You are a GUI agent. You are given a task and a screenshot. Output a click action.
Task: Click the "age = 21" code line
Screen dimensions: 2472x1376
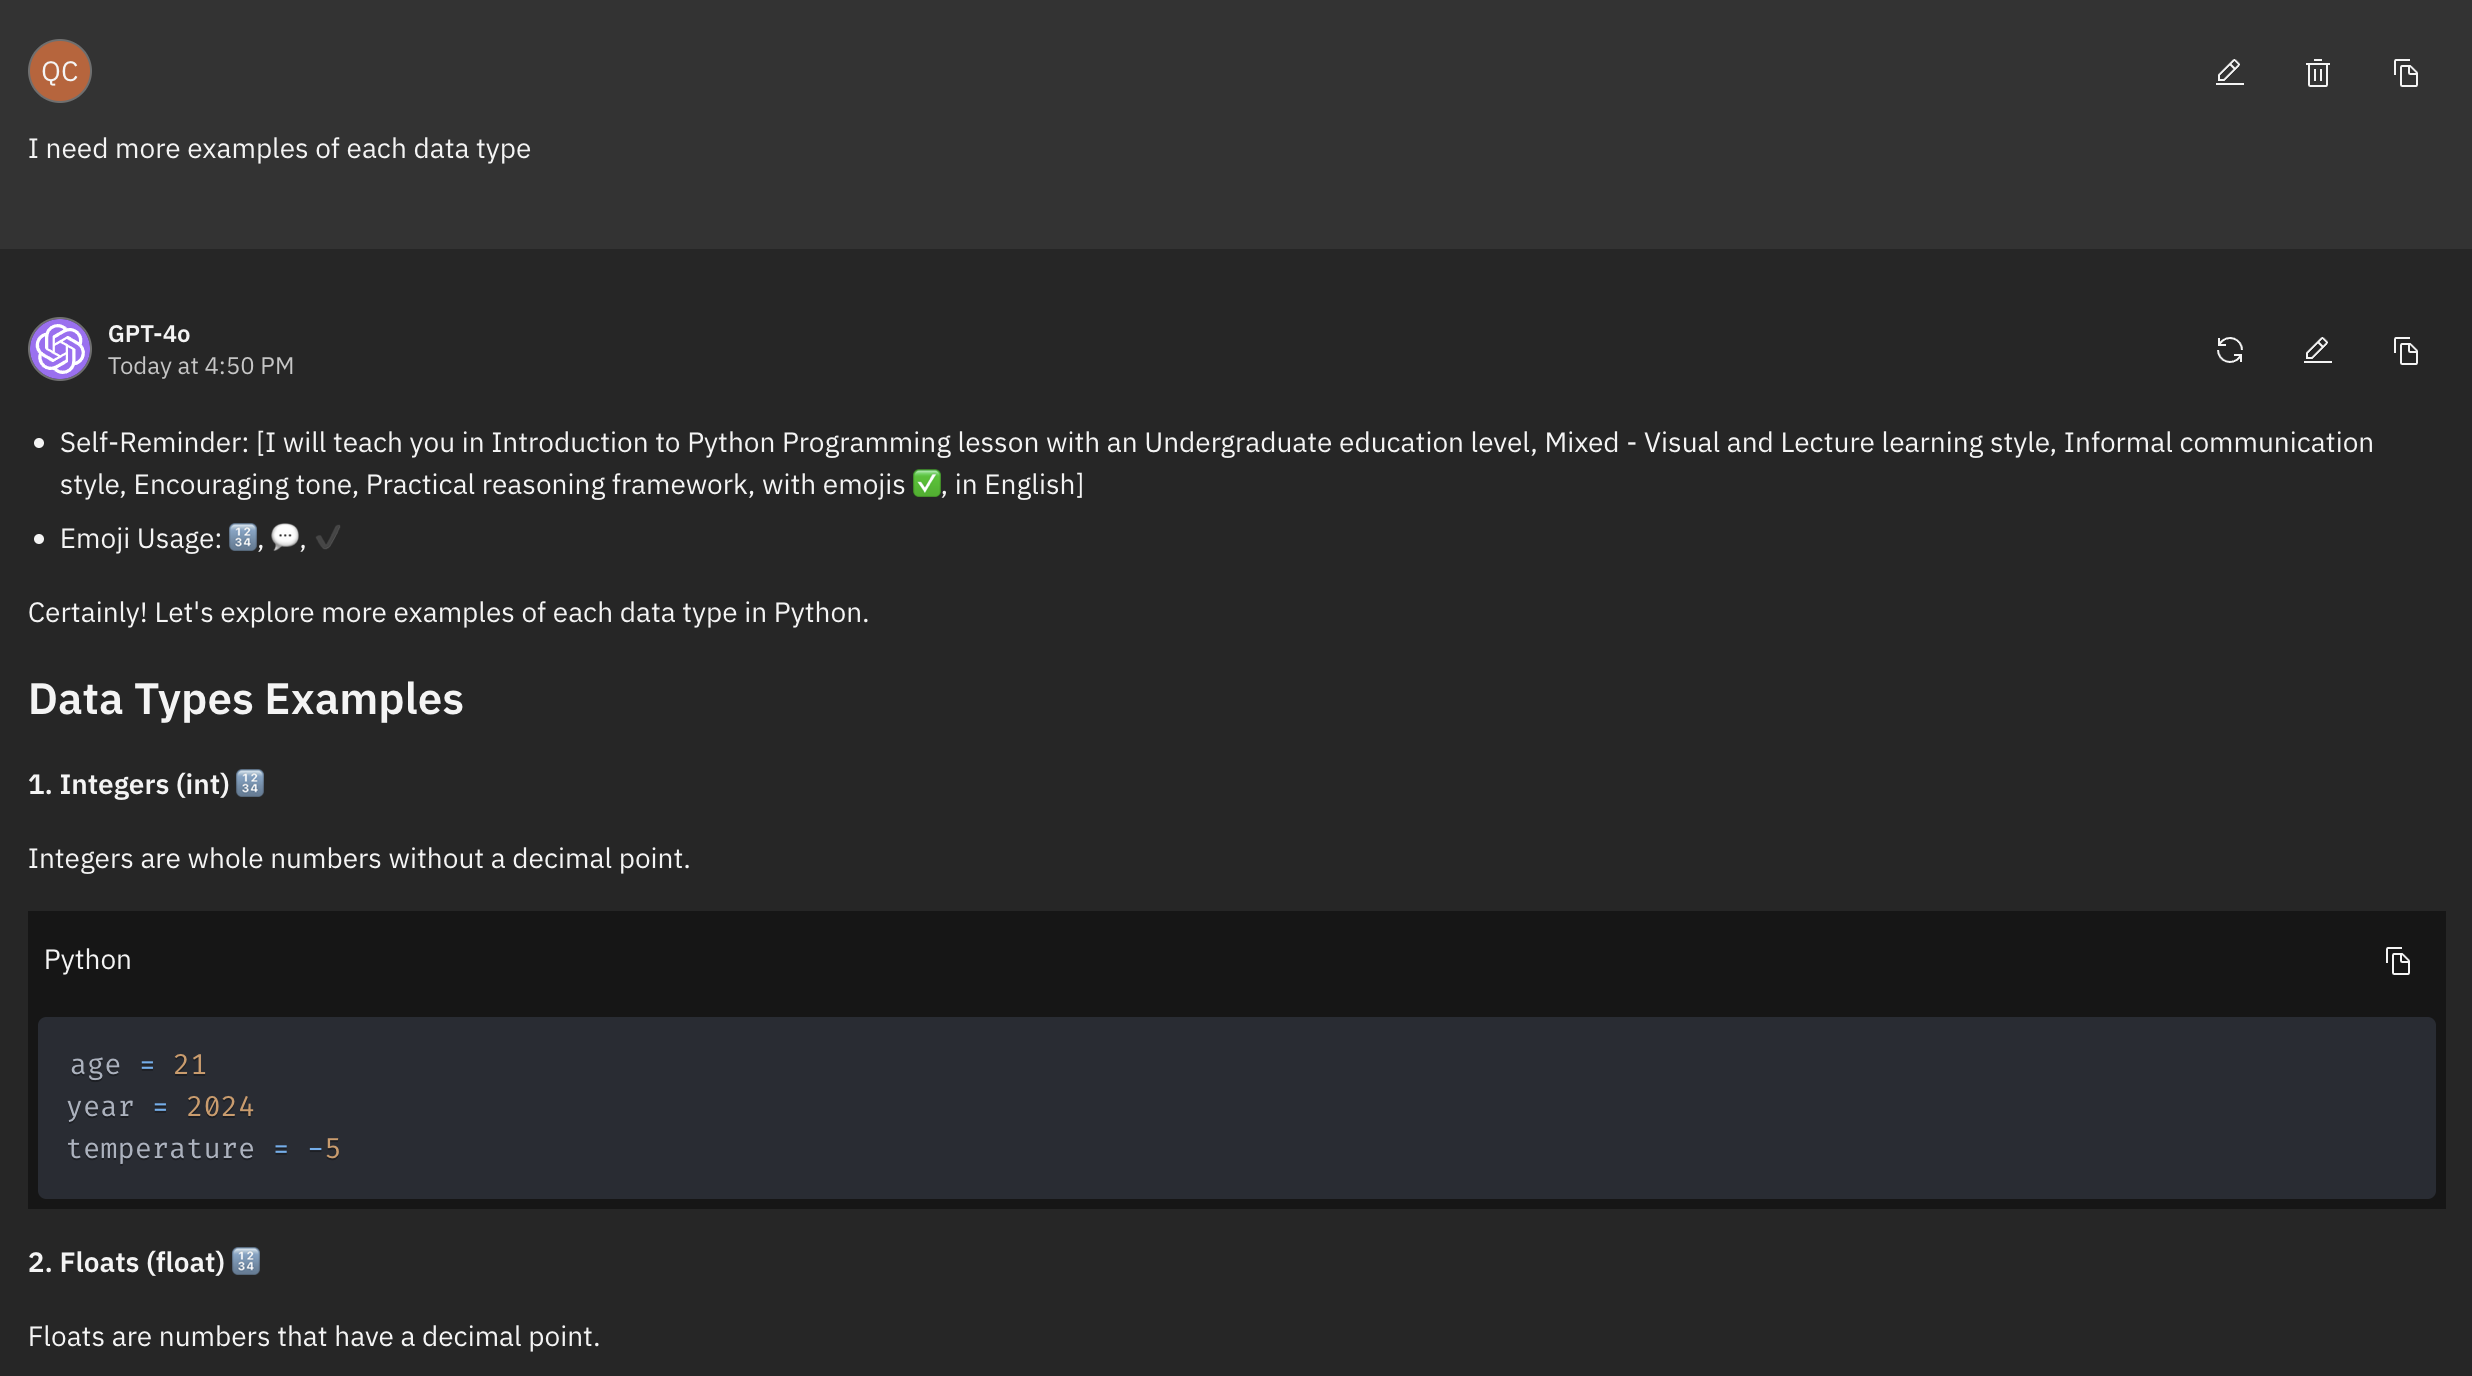click(138, 1065)
